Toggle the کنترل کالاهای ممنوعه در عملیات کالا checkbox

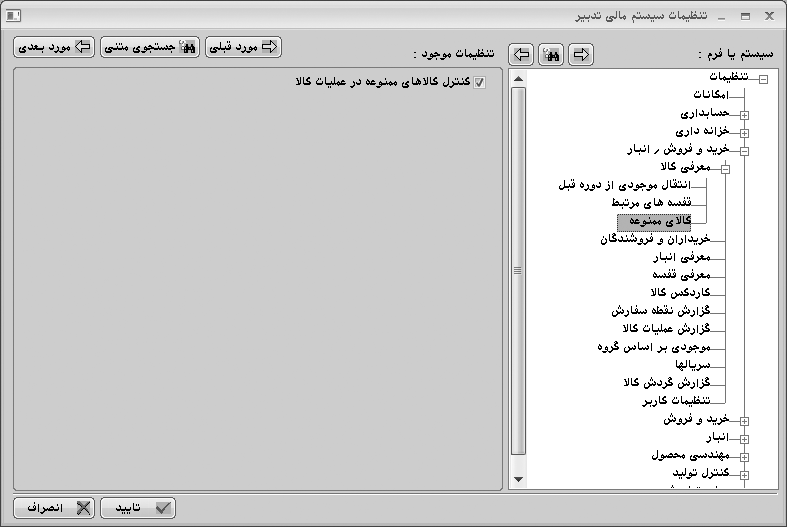point(479,81)
